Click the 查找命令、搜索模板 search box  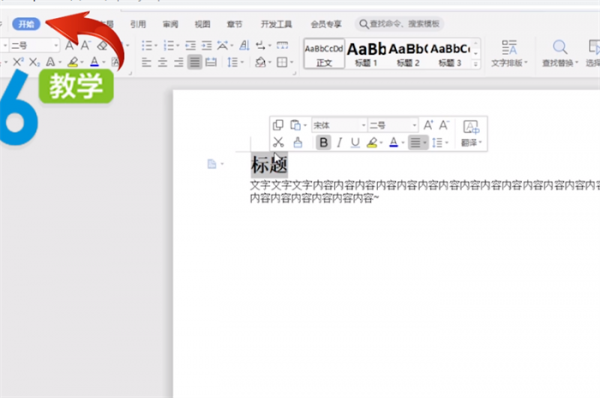pos(399,24)
